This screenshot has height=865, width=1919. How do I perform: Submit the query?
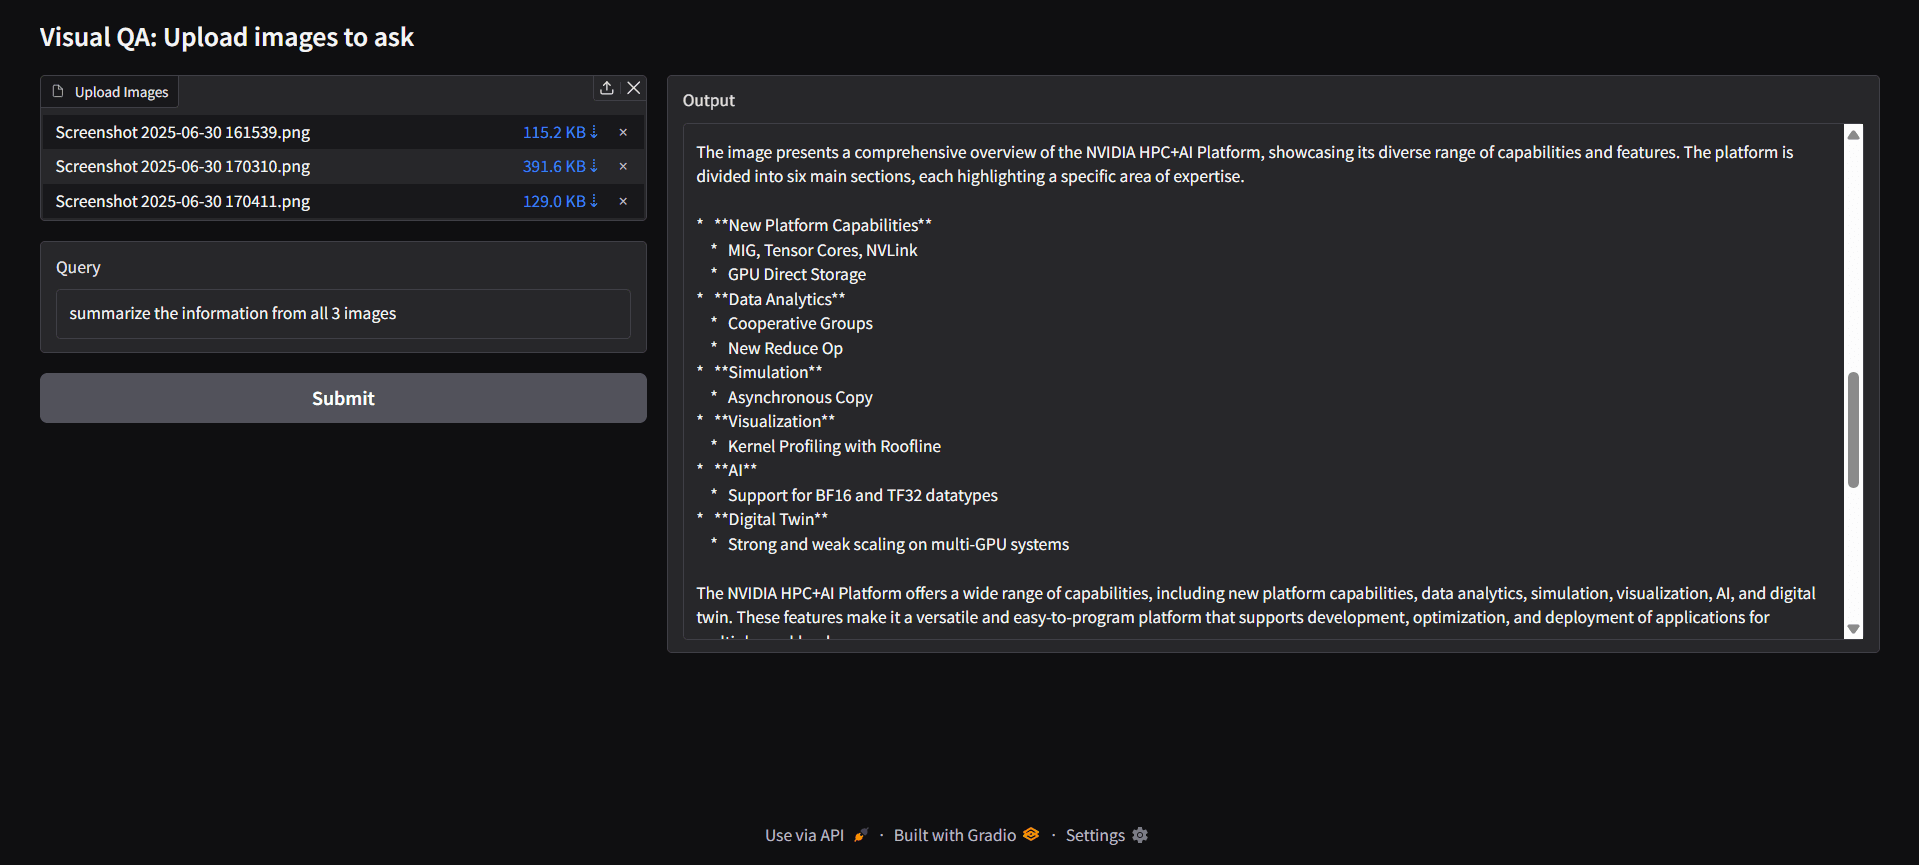343,398
